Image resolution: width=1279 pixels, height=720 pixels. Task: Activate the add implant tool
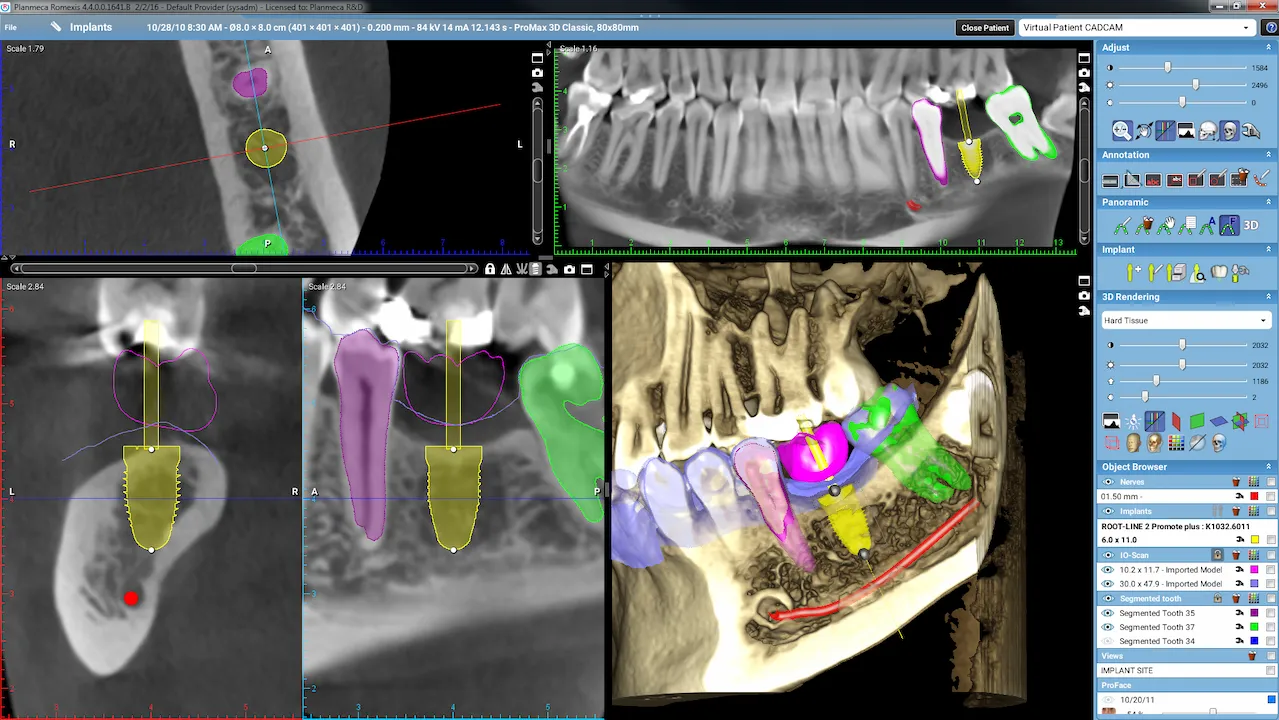click(1135, 271)
